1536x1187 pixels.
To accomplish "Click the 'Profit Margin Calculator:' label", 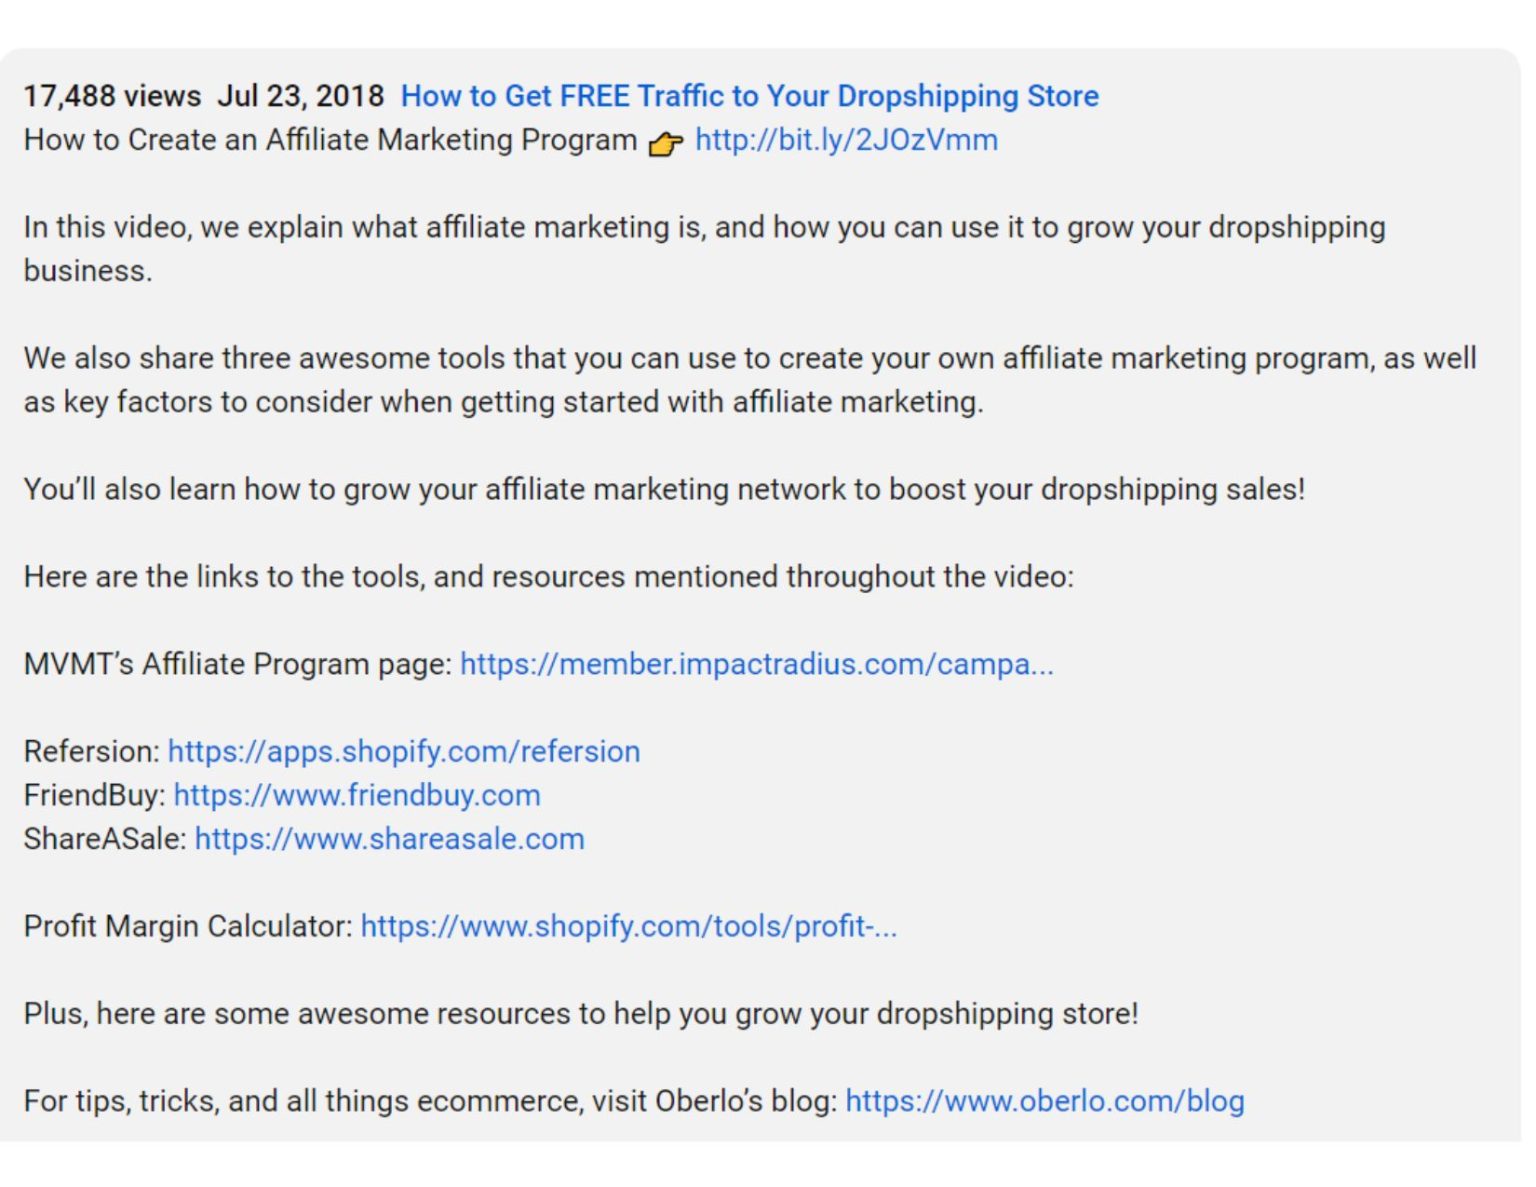I will [188, 927].
